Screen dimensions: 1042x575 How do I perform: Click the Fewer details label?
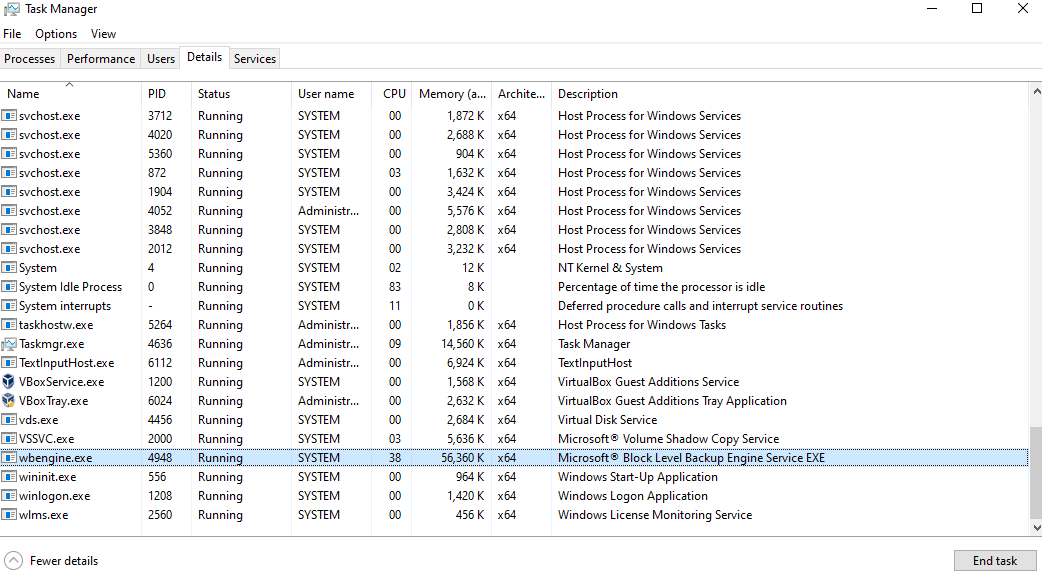point(64,561)
